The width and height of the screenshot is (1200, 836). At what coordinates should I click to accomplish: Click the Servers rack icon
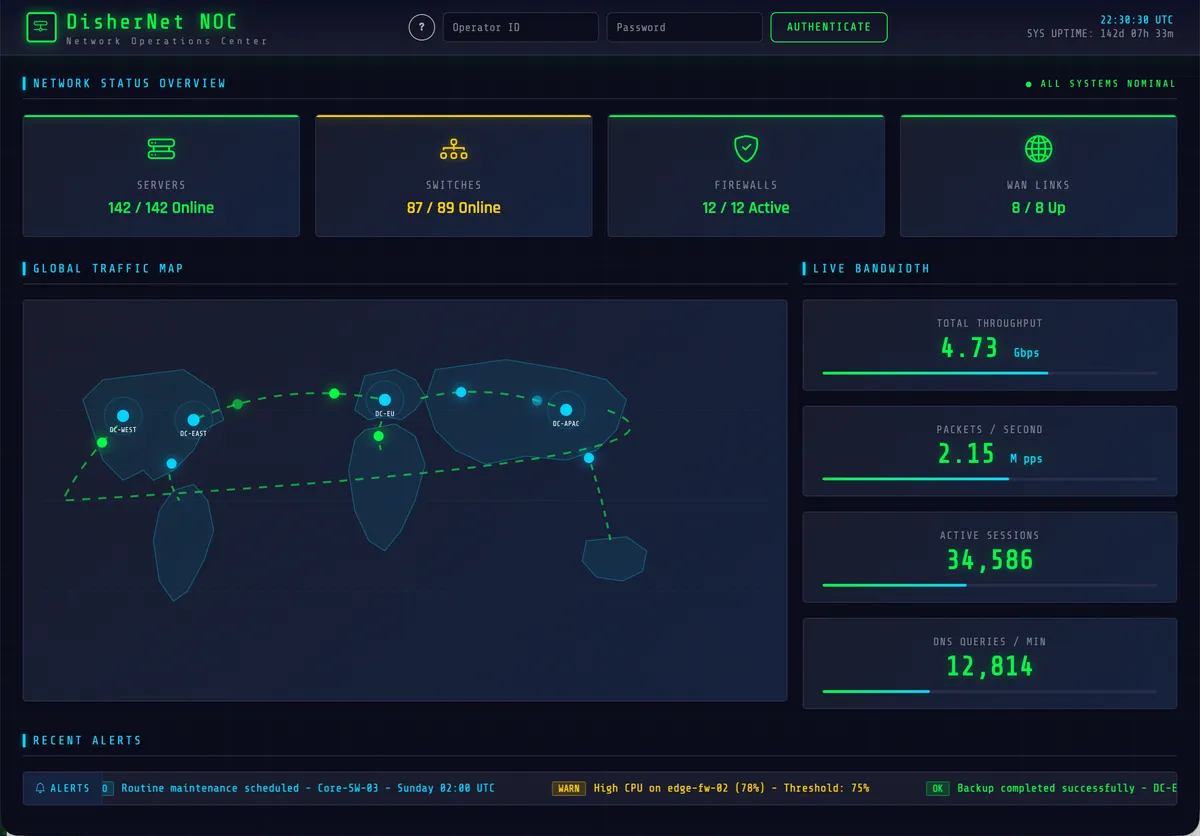point(161,149)
